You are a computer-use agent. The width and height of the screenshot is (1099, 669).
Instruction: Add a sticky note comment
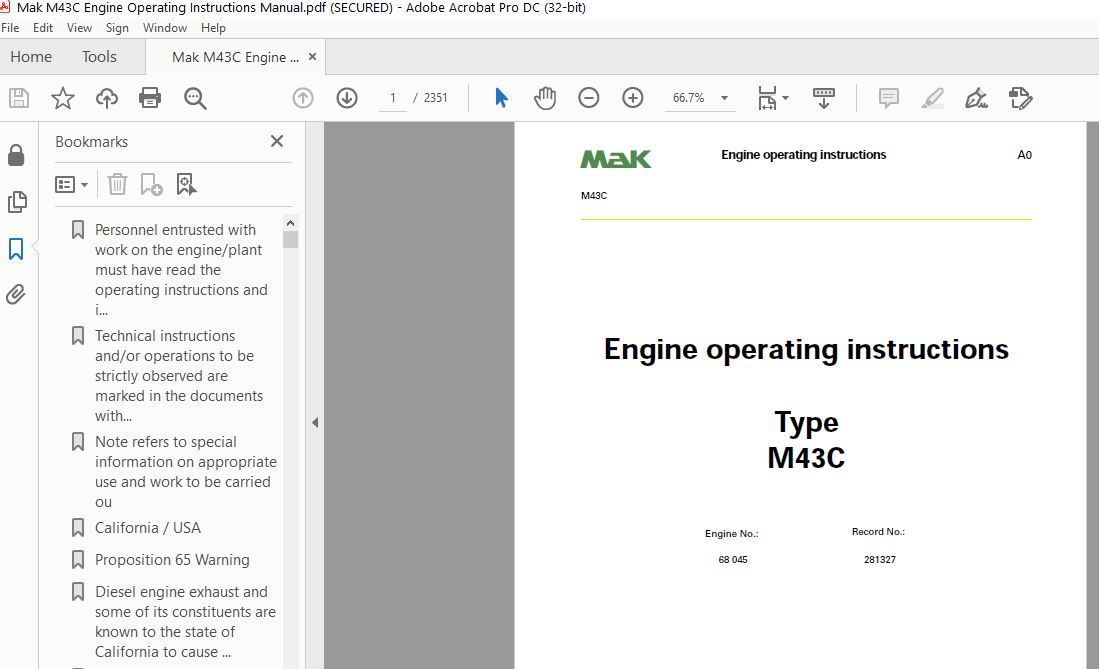click(x=889, y=98)
